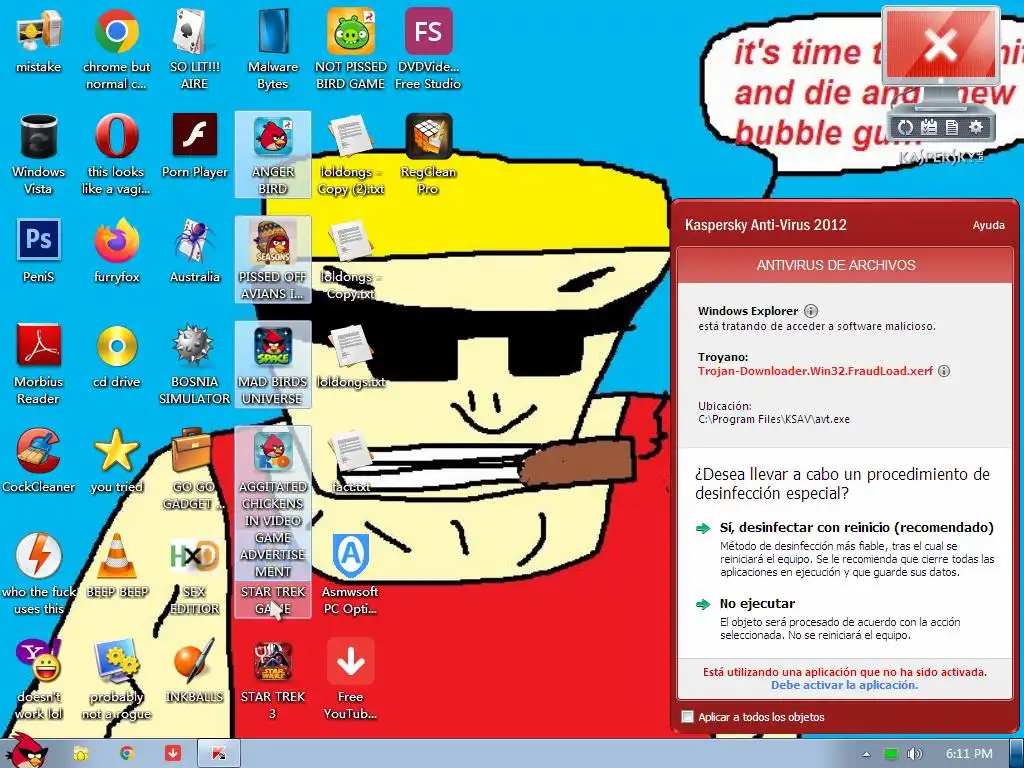Open 'probably not a rogue' icon
This screenshot has width=1024, height=768.
pos(116,680)
